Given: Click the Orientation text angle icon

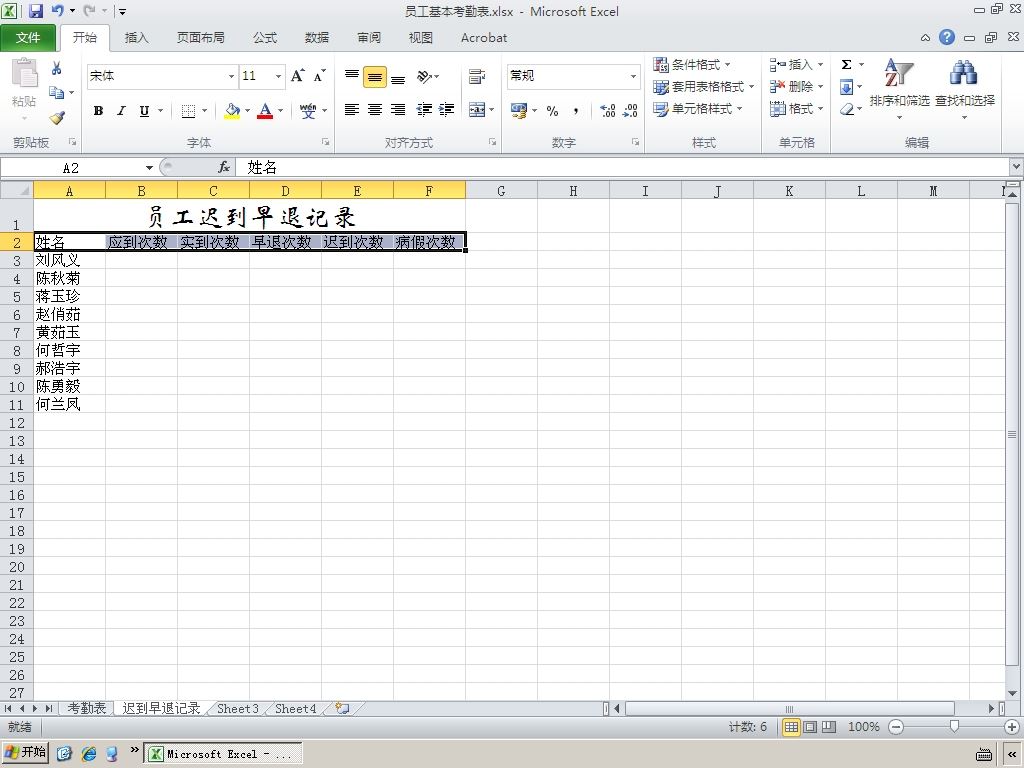Looking at the screenshot, I should tap(424, 76).
